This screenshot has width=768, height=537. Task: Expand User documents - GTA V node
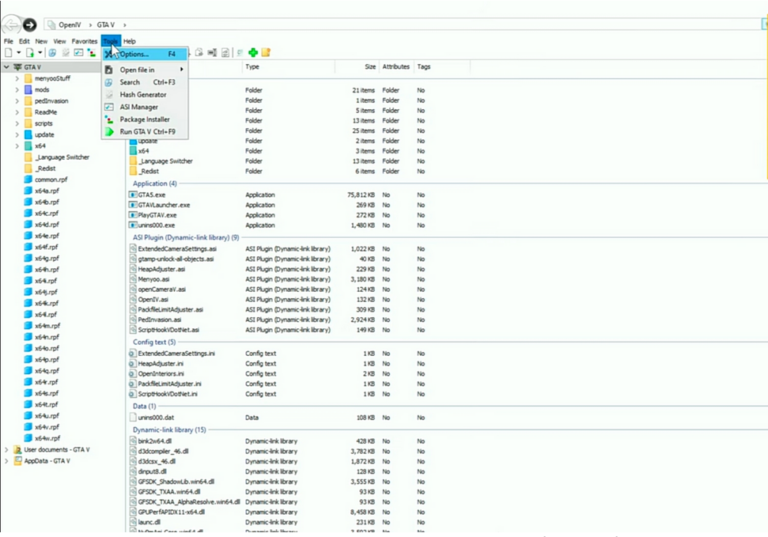pos(6,450)
